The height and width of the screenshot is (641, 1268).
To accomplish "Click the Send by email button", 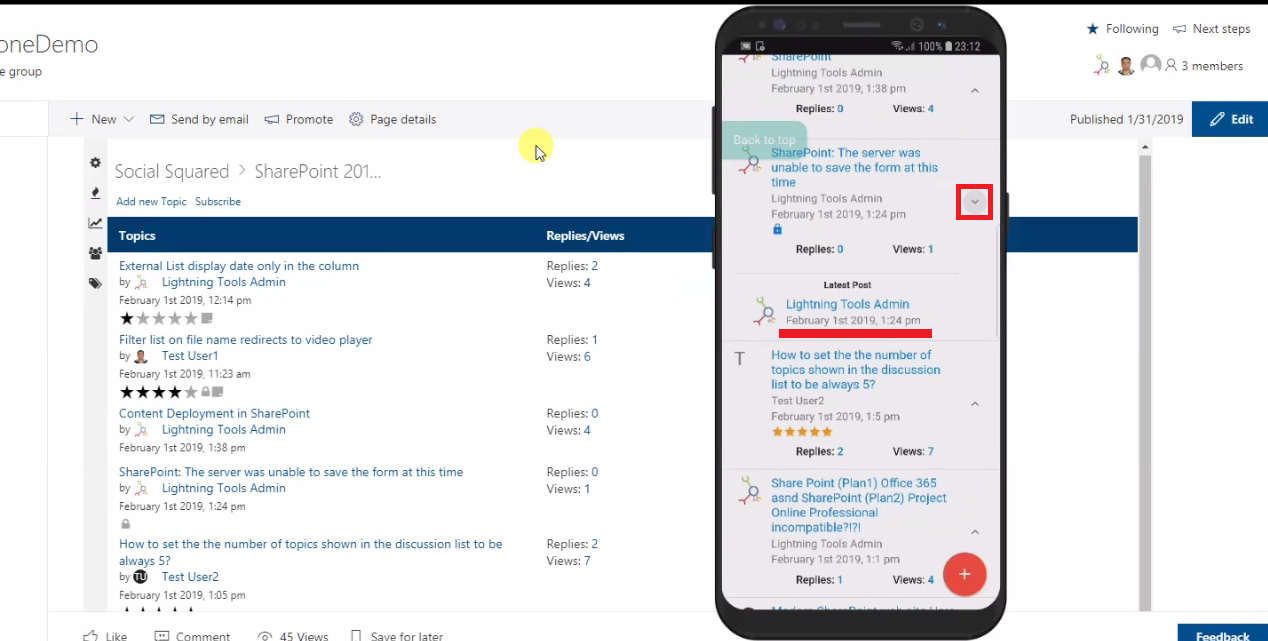I will click(x=199, y=119).
